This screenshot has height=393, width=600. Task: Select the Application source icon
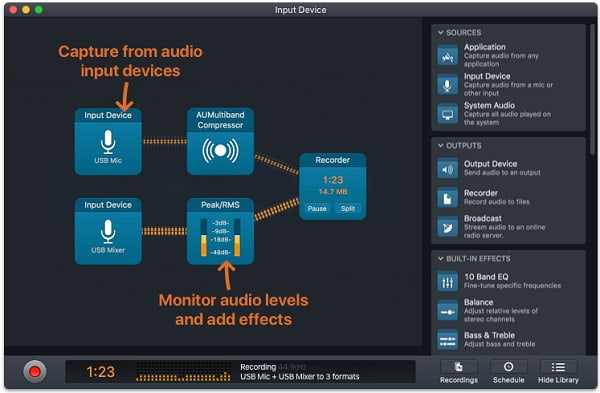click(447, 55)
